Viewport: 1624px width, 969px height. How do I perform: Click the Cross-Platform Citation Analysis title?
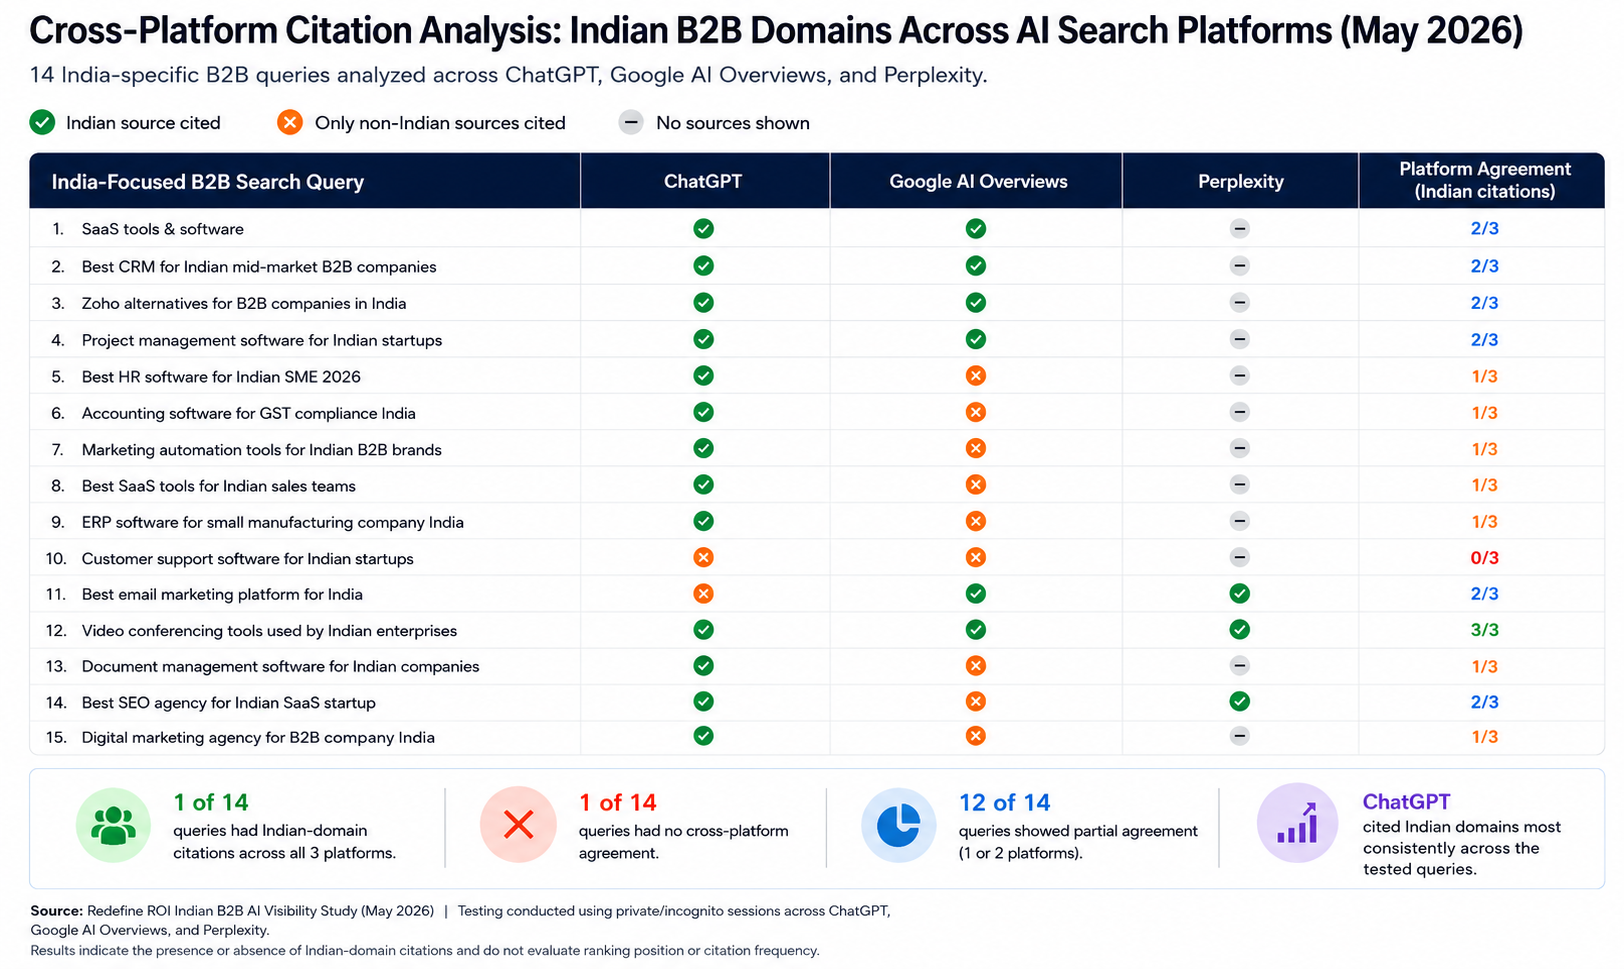(776, 31)
